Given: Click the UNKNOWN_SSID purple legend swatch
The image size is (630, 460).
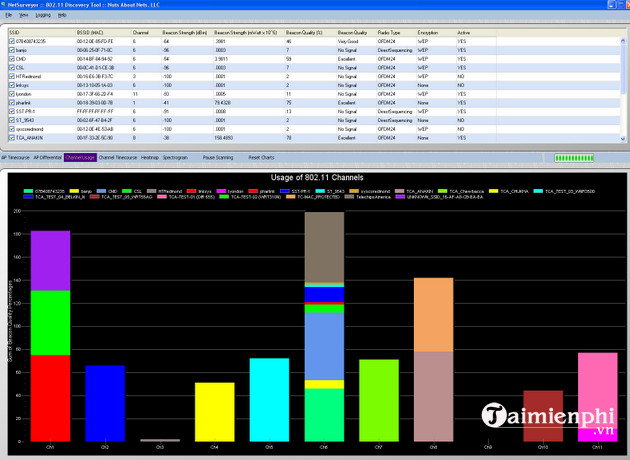Looking at the screenshot, I should [x=400, y=197].
